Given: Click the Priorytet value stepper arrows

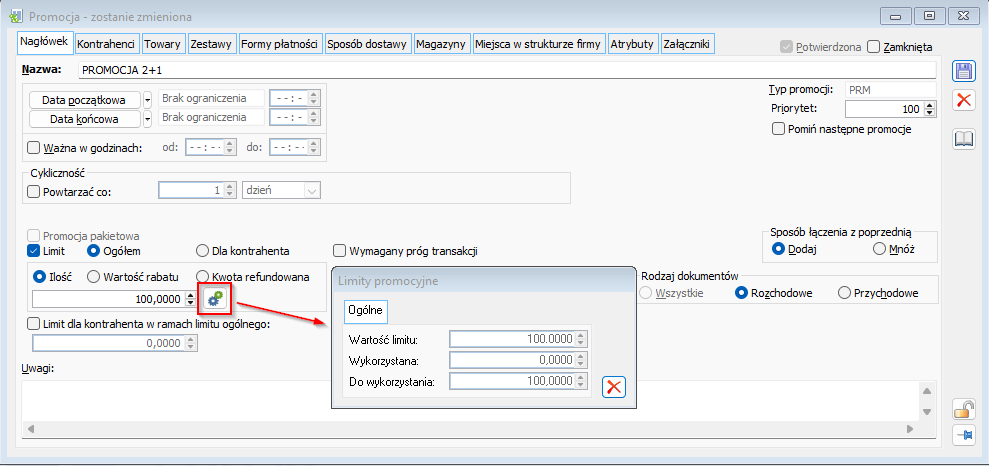Looking at the screenshot, I should point(930,109).
